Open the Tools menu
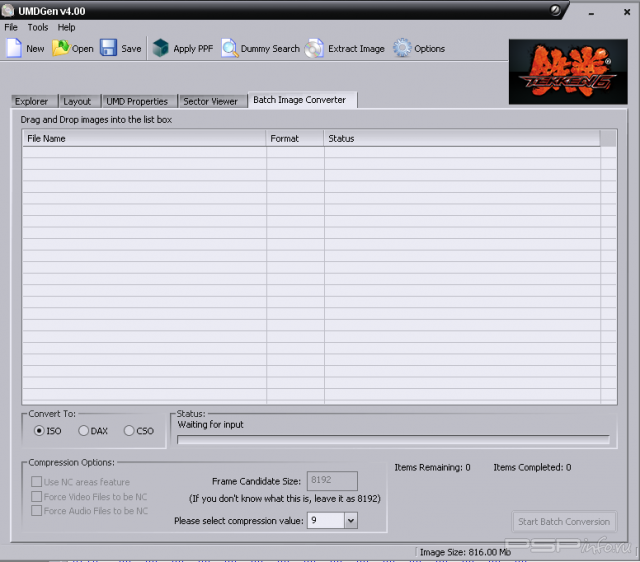The image size is (640, 562). click(38, 27)
